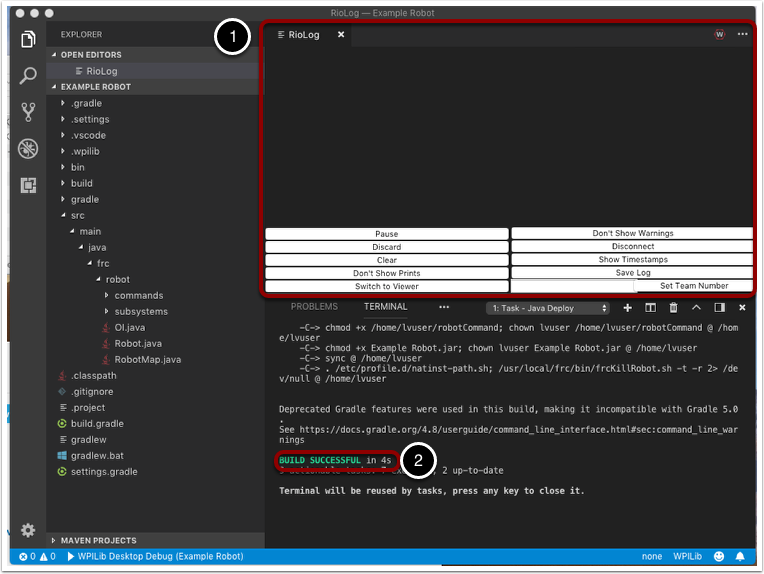
Task: Click the WPILib icon in editor title
Action: [x=719, y=34]
